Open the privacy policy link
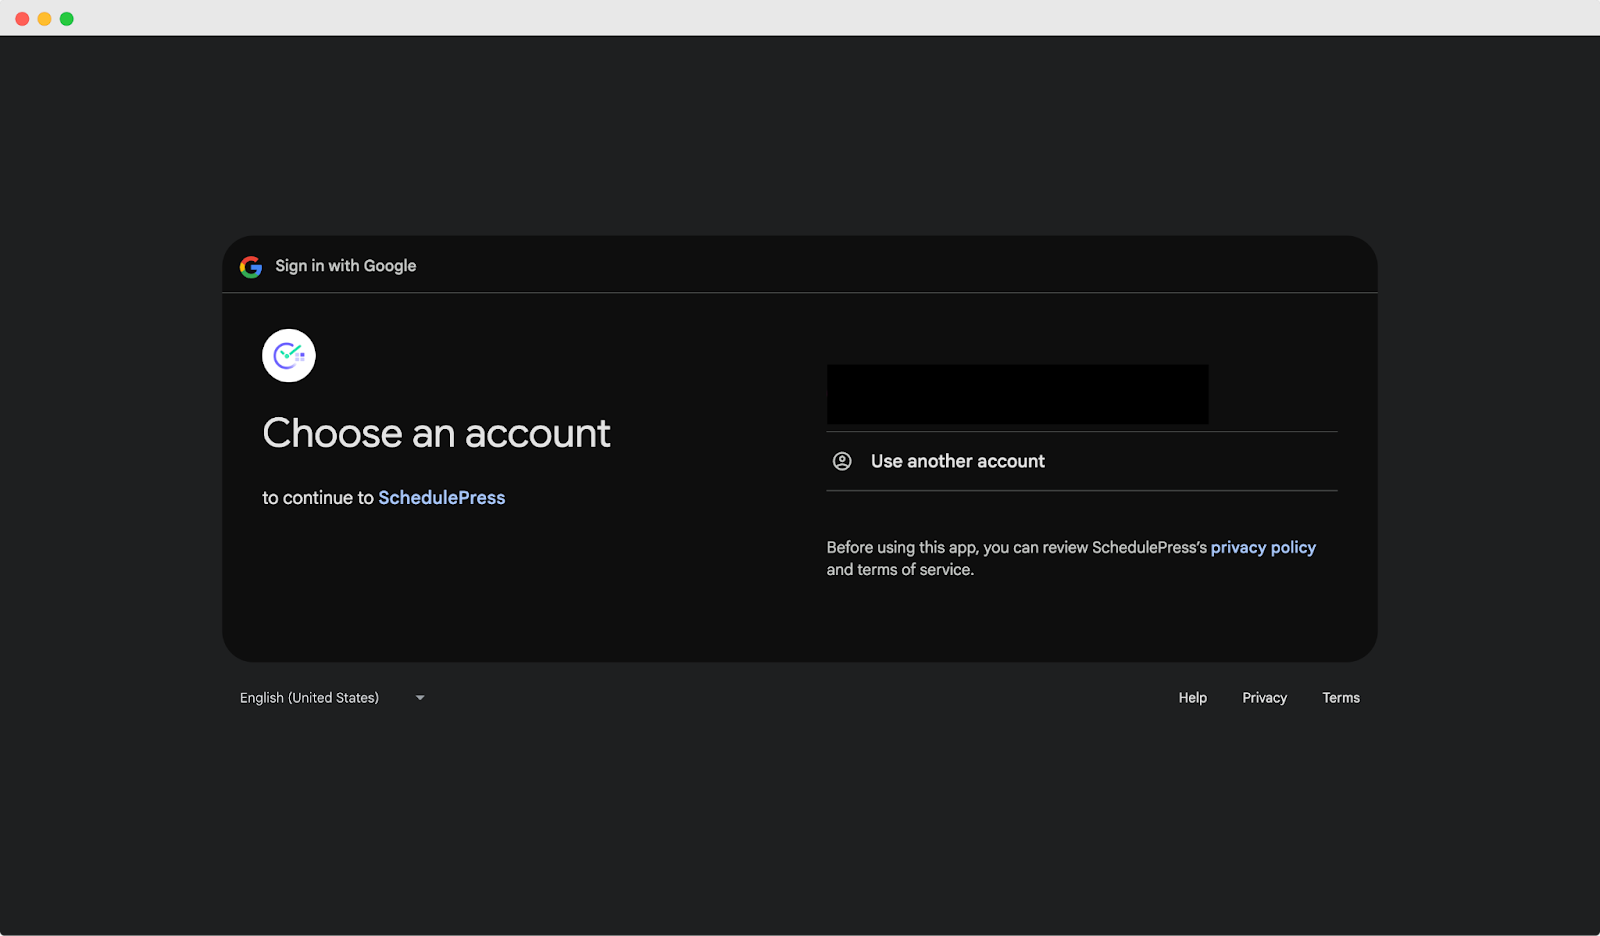1600x936 pixels. 1263,547
